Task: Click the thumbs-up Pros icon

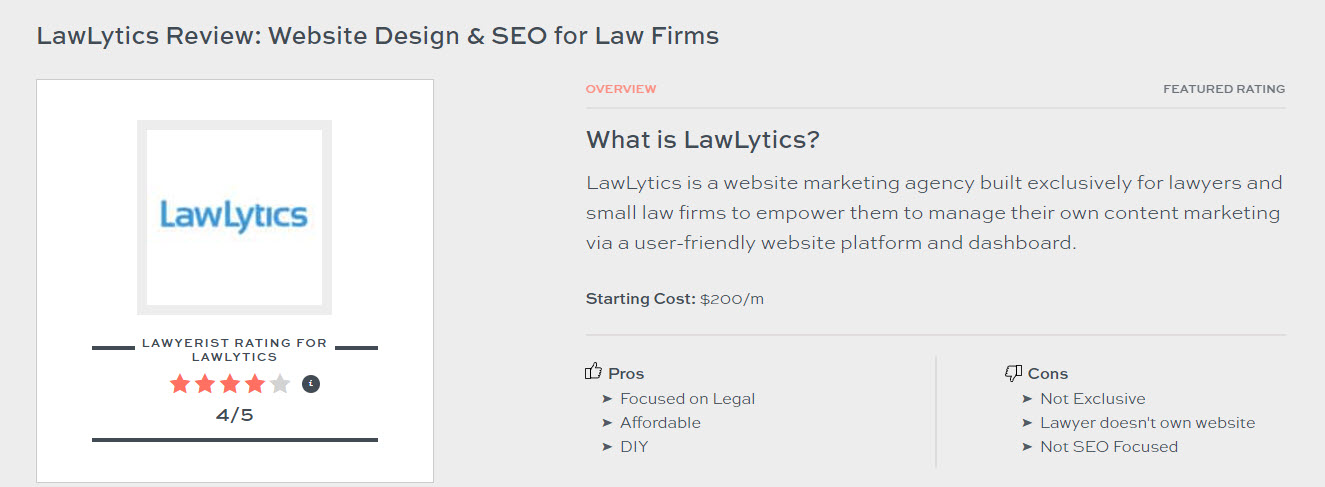Action: tap(594, 372)
